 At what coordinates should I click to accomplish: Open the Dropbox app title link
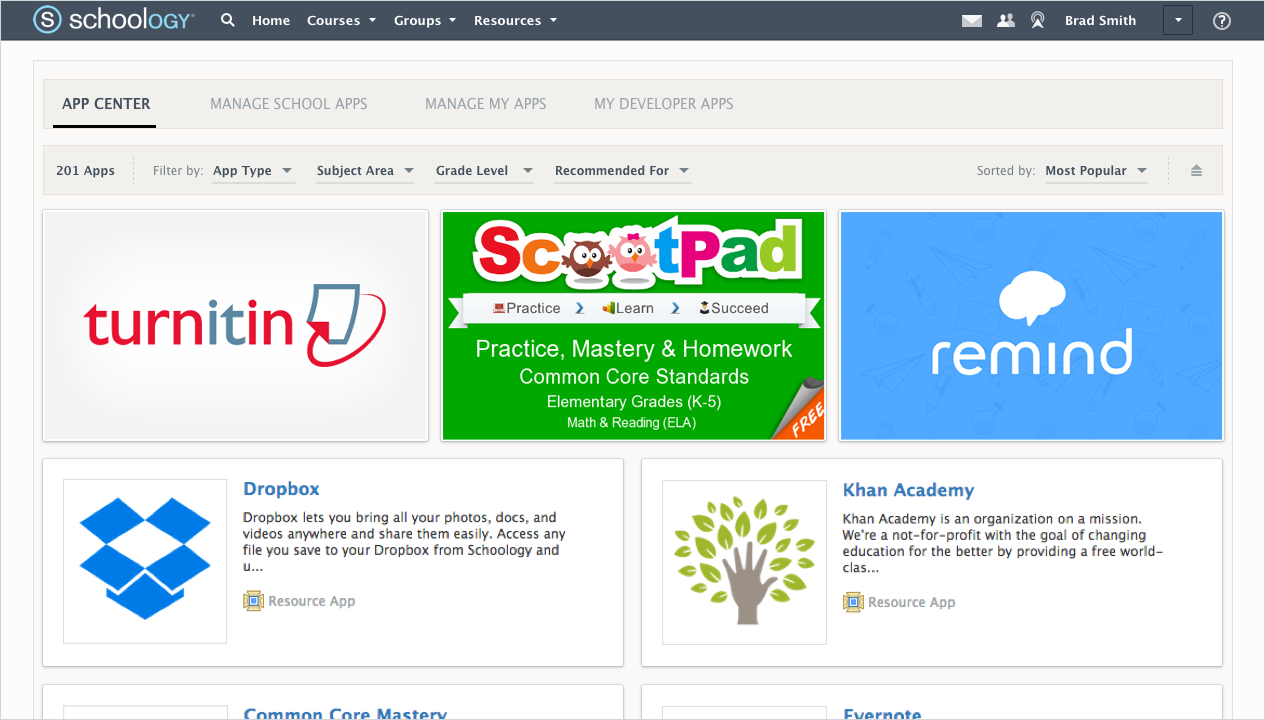click(282, 489)
